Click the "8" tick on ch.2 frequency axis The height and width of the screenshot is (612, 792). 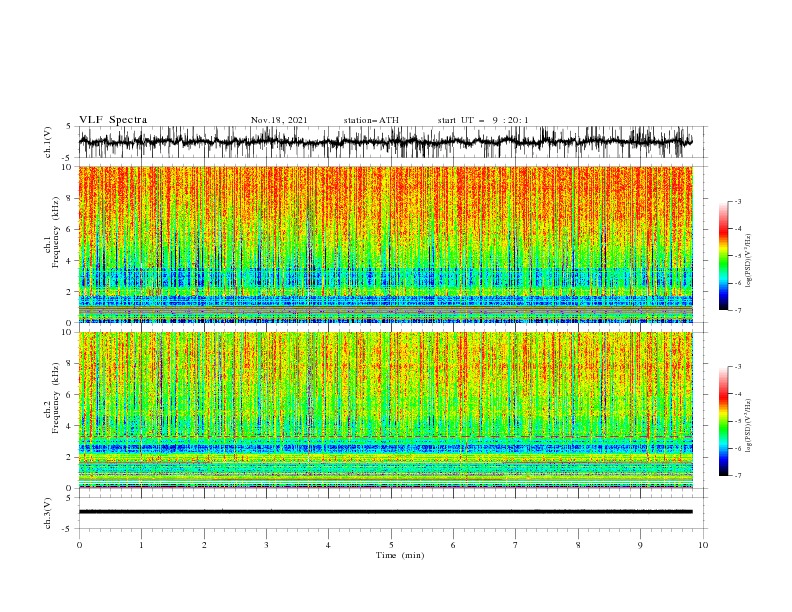click(x=71, y=364)
